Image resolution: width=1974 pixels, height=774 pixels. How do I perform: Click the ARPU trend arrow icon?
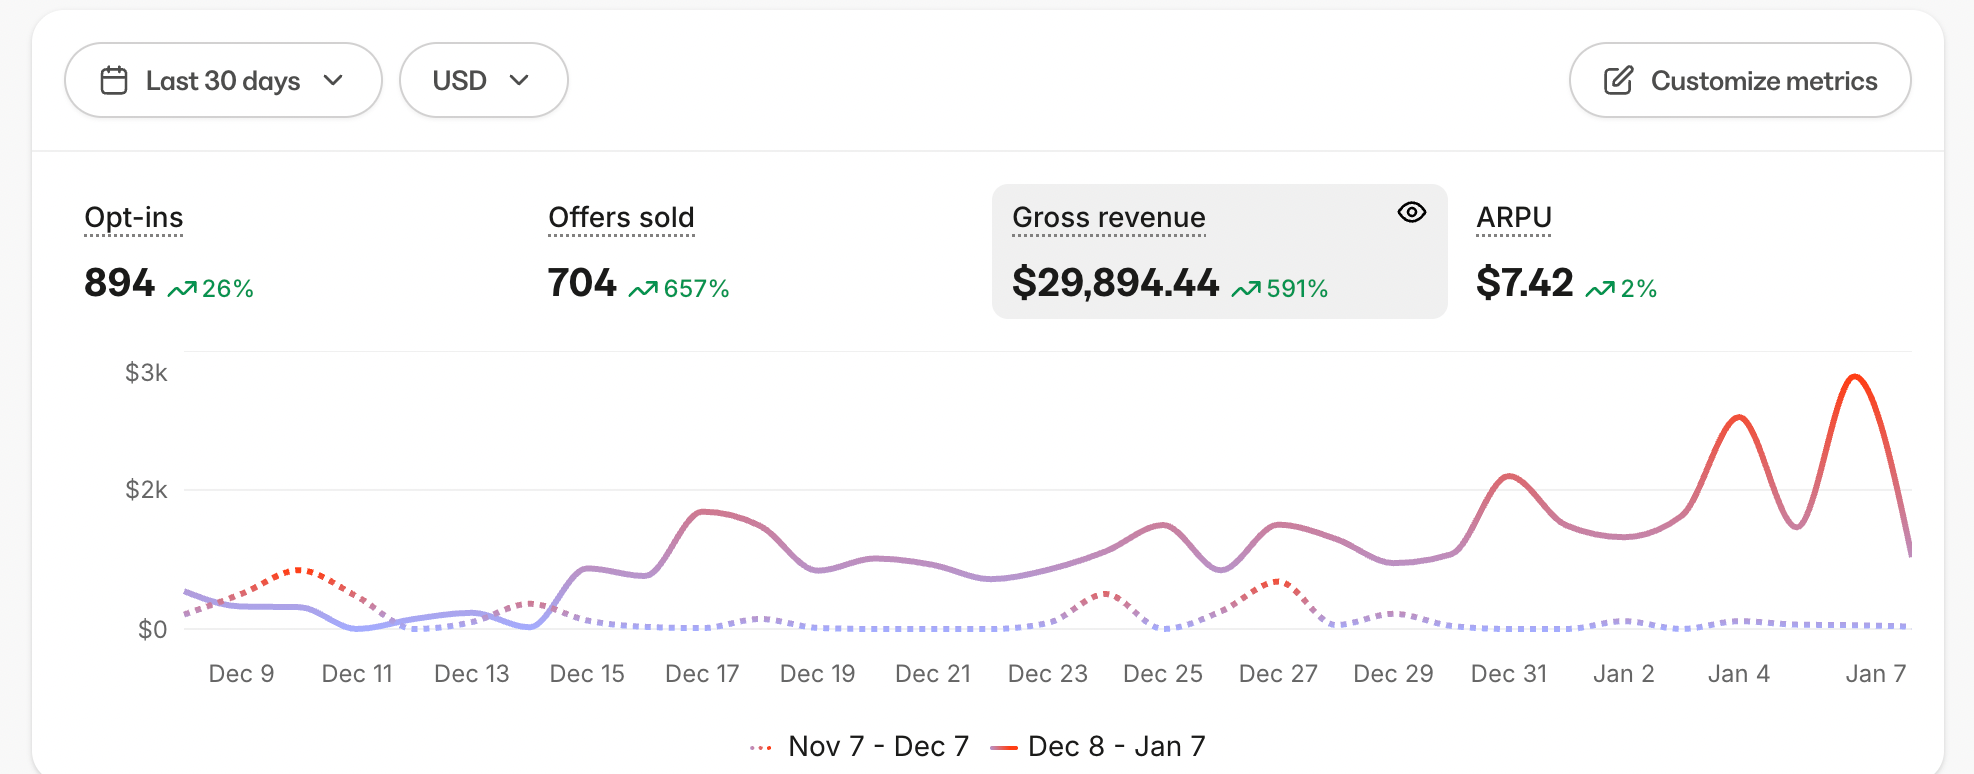(x=1600, y=290)
